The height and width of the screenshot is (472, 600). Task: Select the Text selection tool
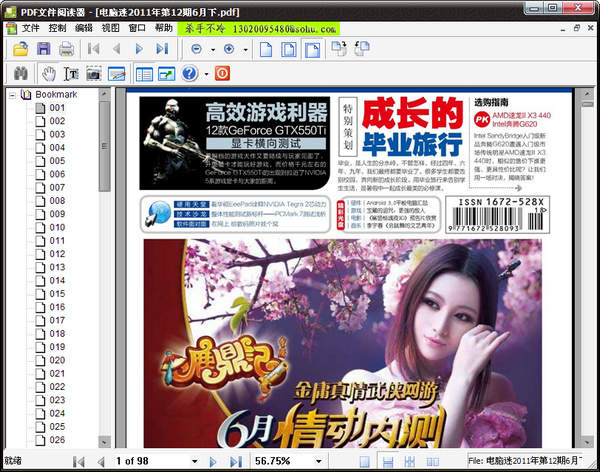coord(71,74)
